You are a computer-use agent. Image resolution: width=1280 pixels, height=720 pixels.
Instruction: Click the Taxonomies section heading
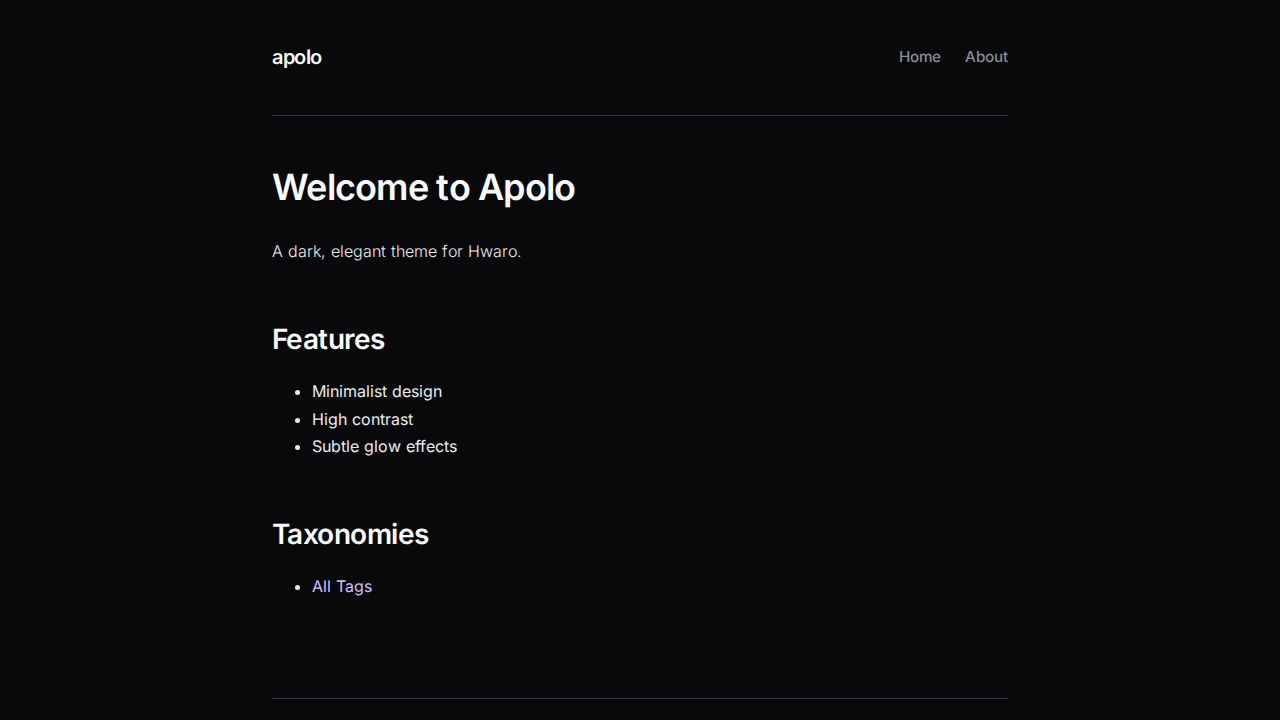coord(350,534)
